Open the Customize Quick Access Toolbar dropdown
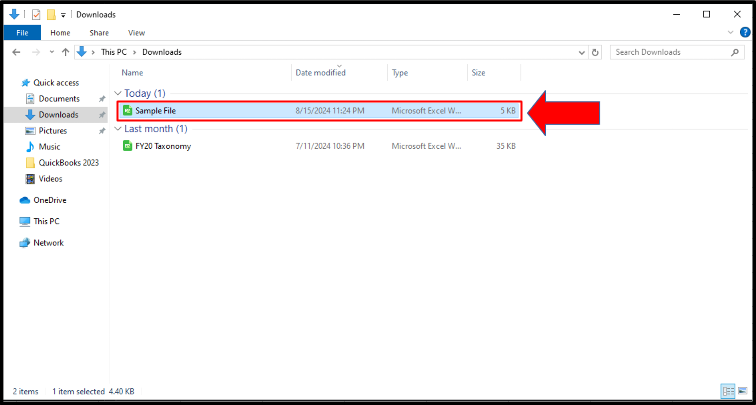Image resolution: width=756 pixels, height=405 pixels. click(x=63, y=15)
